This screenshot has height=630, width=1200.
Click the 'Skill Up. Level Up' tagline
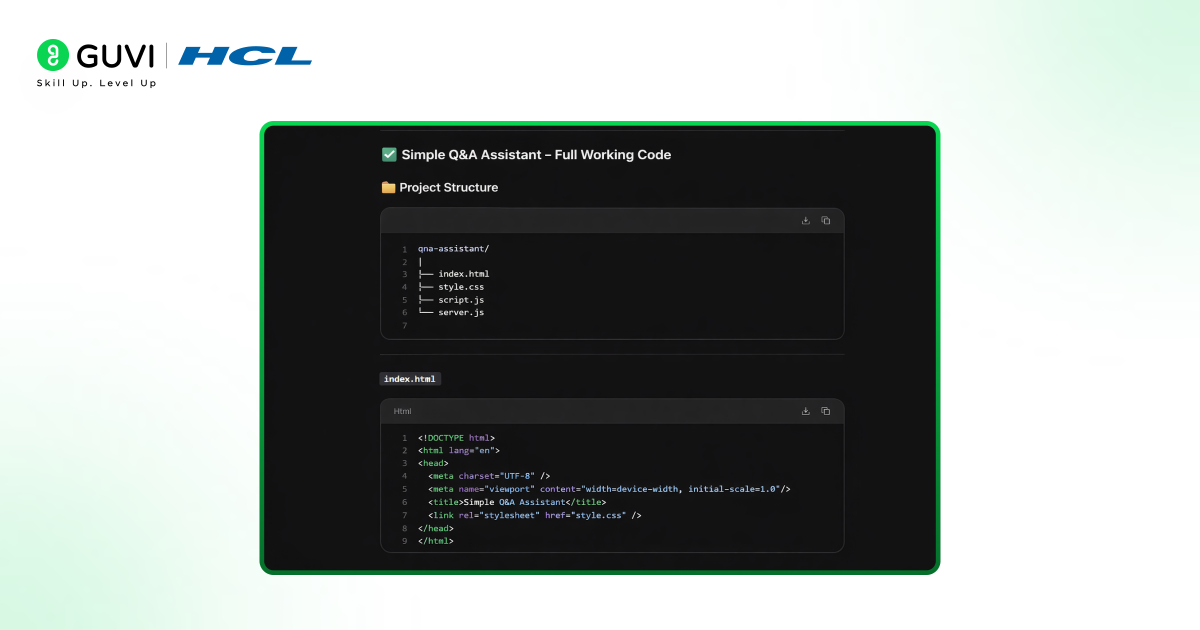[x=97, y=83]
